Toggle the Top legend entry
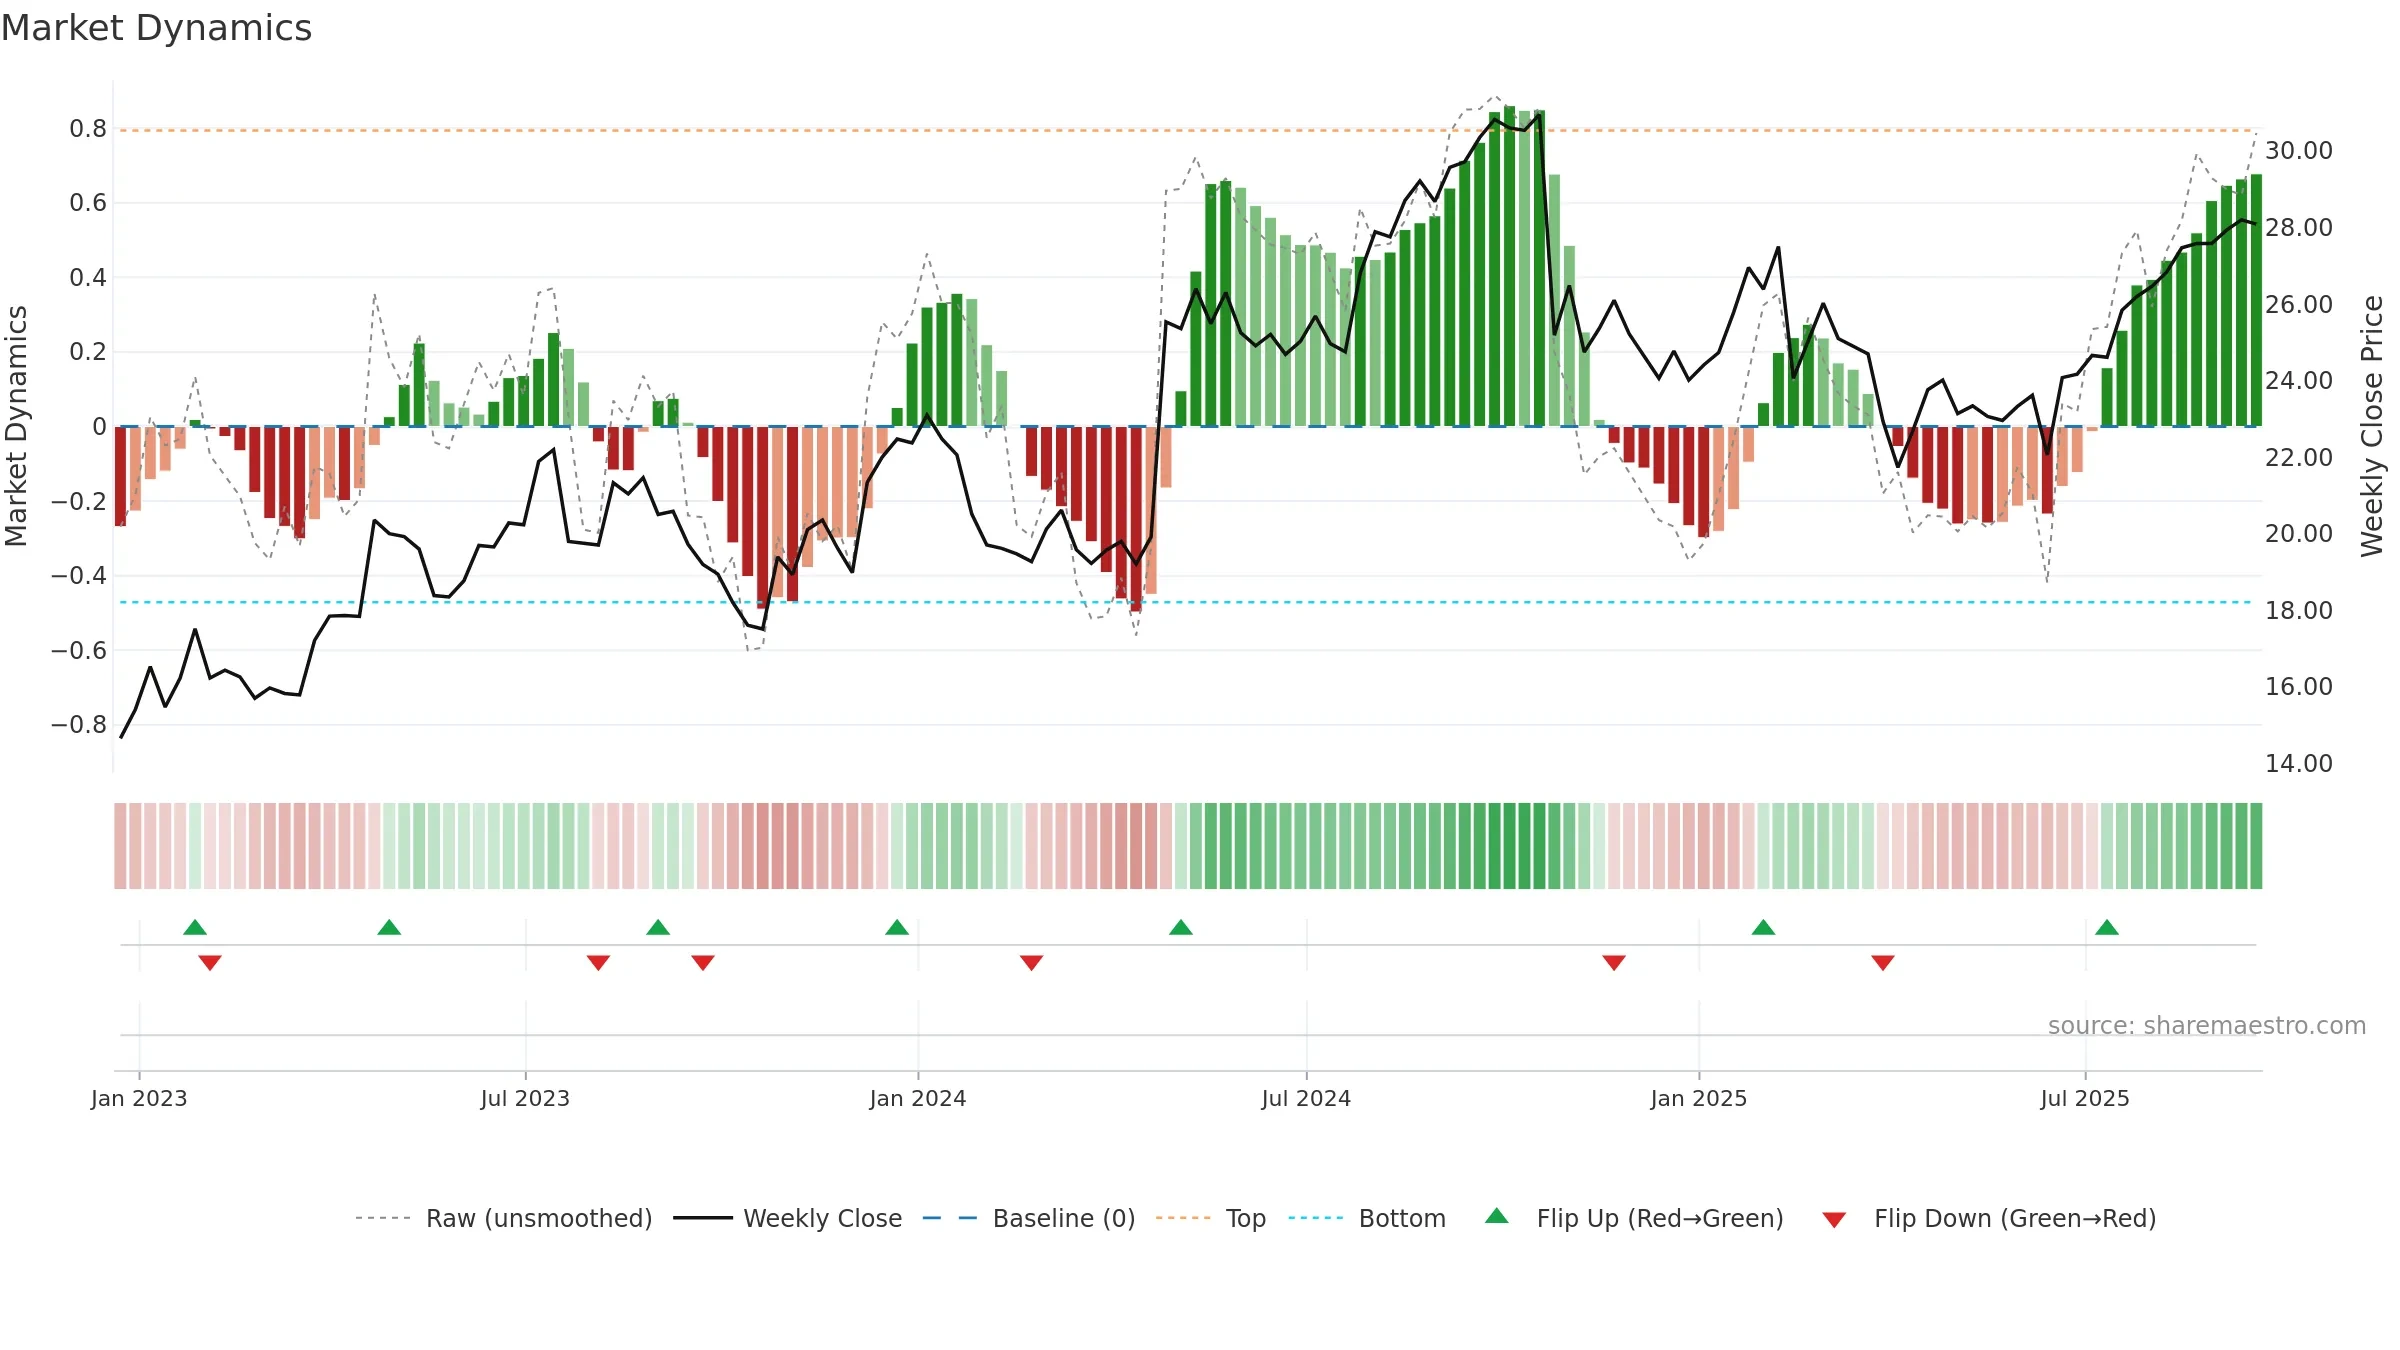 pos(1211,1218)
